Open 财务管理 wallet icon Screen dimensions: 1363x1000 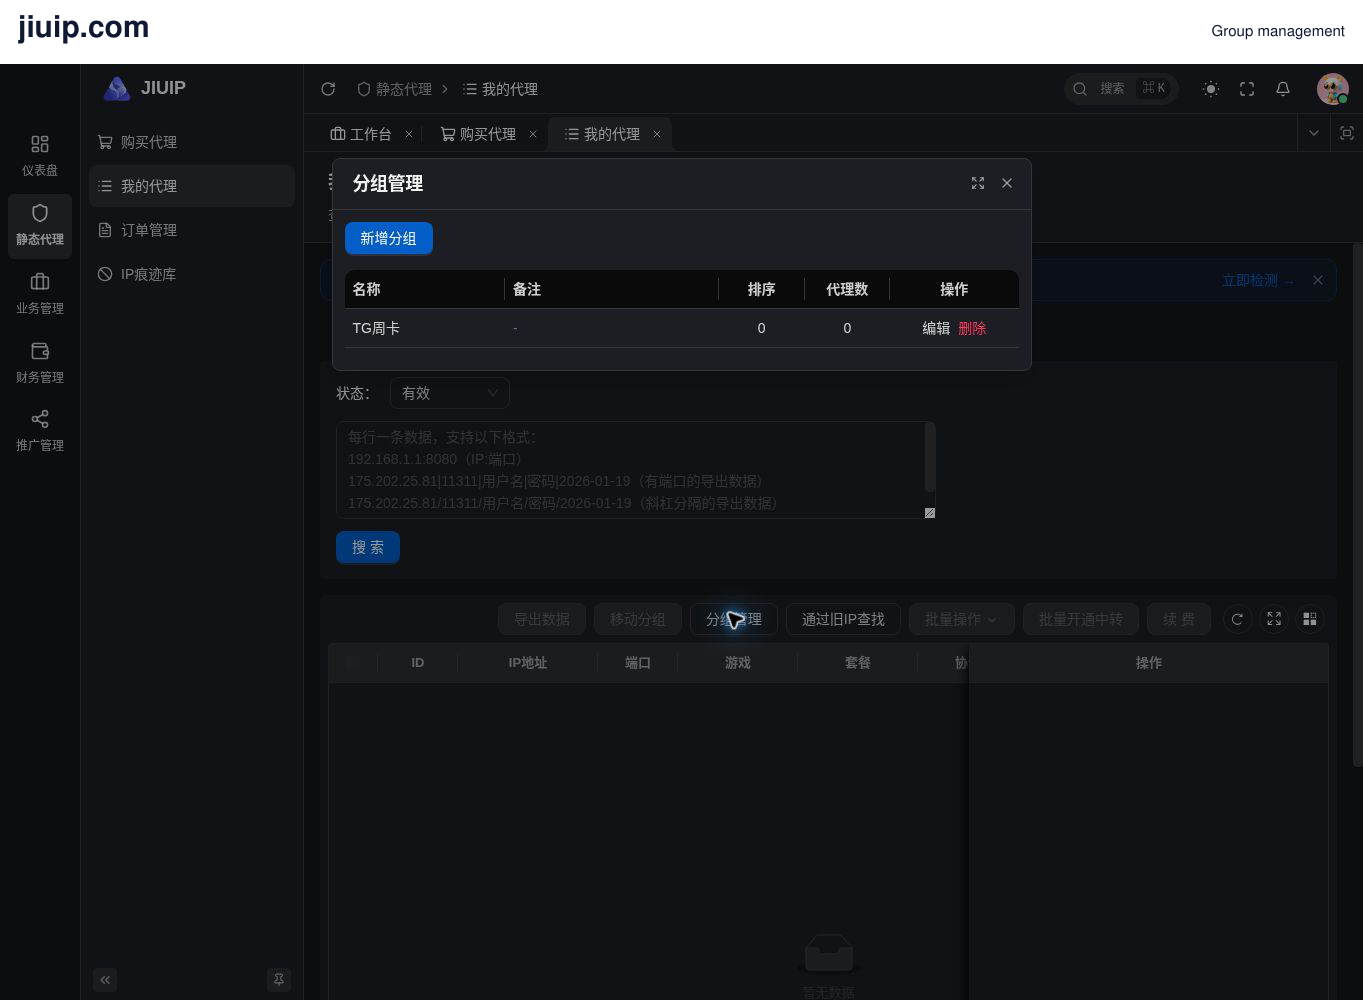pos(40,363)
